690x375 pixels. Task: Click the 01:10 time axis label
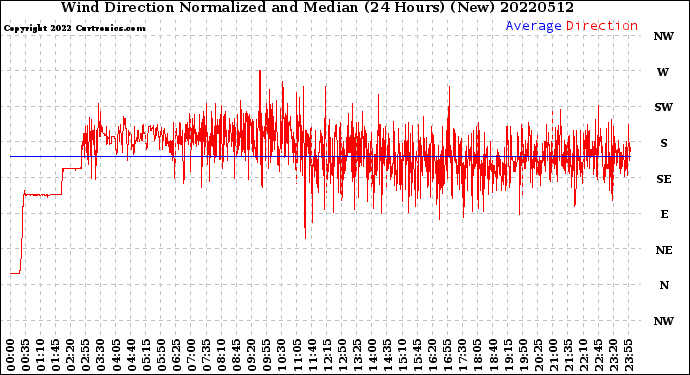pyautogui.click(x=40, y=355)
